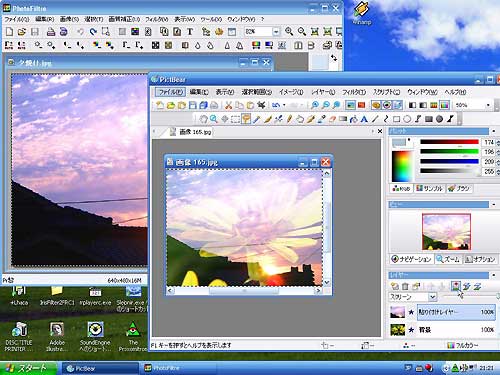Pick a color from the spectrum box
Screen dimensions: 500x375
point(402,166)
